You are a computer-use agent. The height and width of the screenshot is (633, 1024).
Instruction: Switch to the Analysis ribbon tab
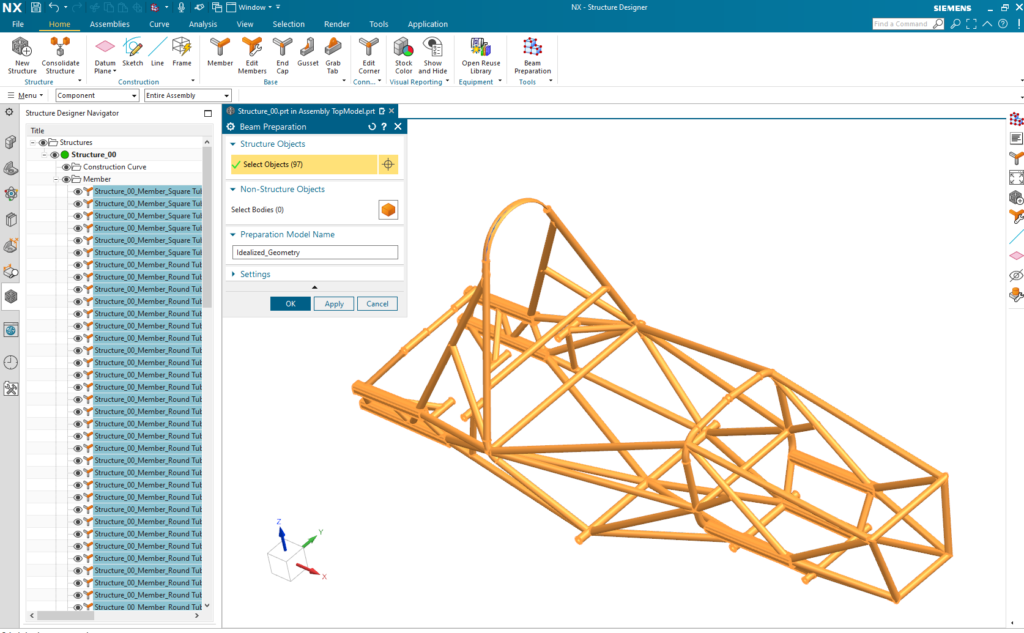[x=203, y=23]
